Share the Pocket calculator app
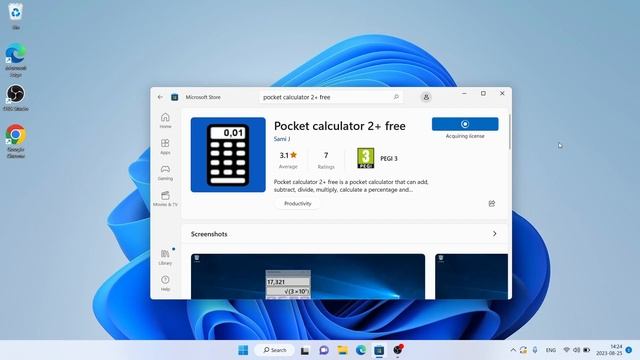Viewport: 640px width, 360px height. coord(492,203)
